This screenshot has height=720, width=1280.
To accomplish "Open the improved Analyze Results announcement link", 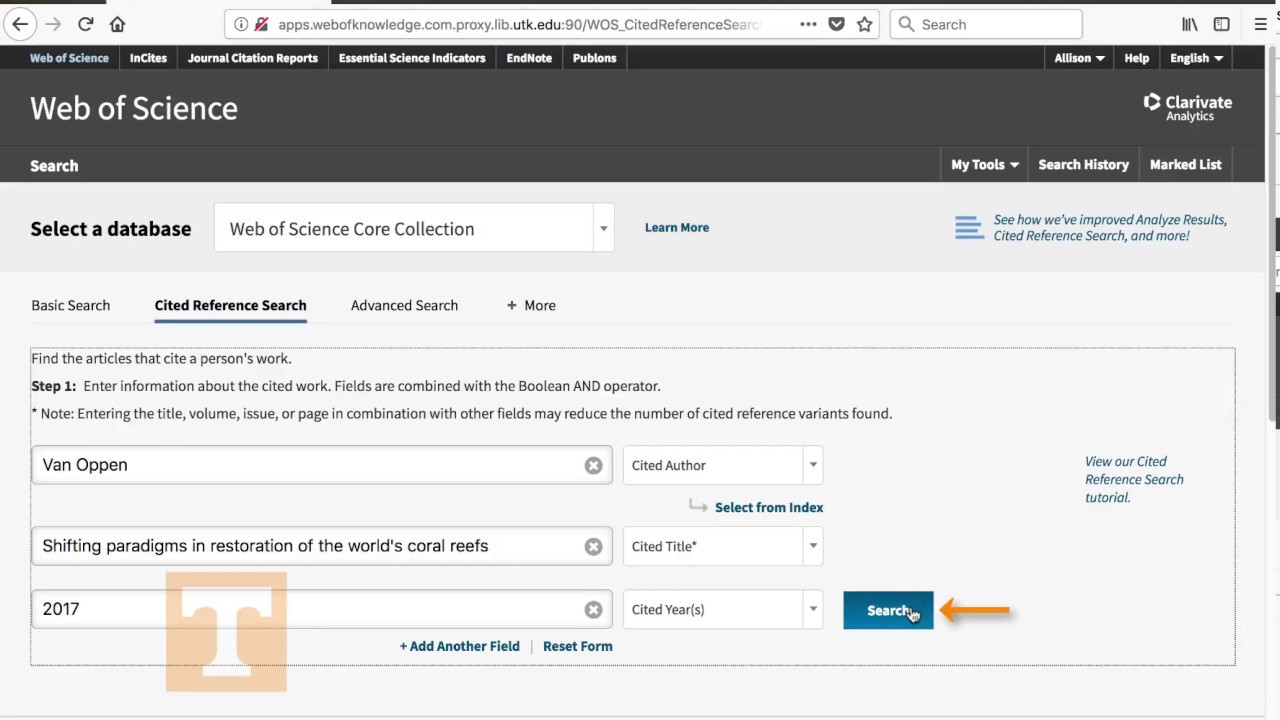I will [x=1110, y=228].
